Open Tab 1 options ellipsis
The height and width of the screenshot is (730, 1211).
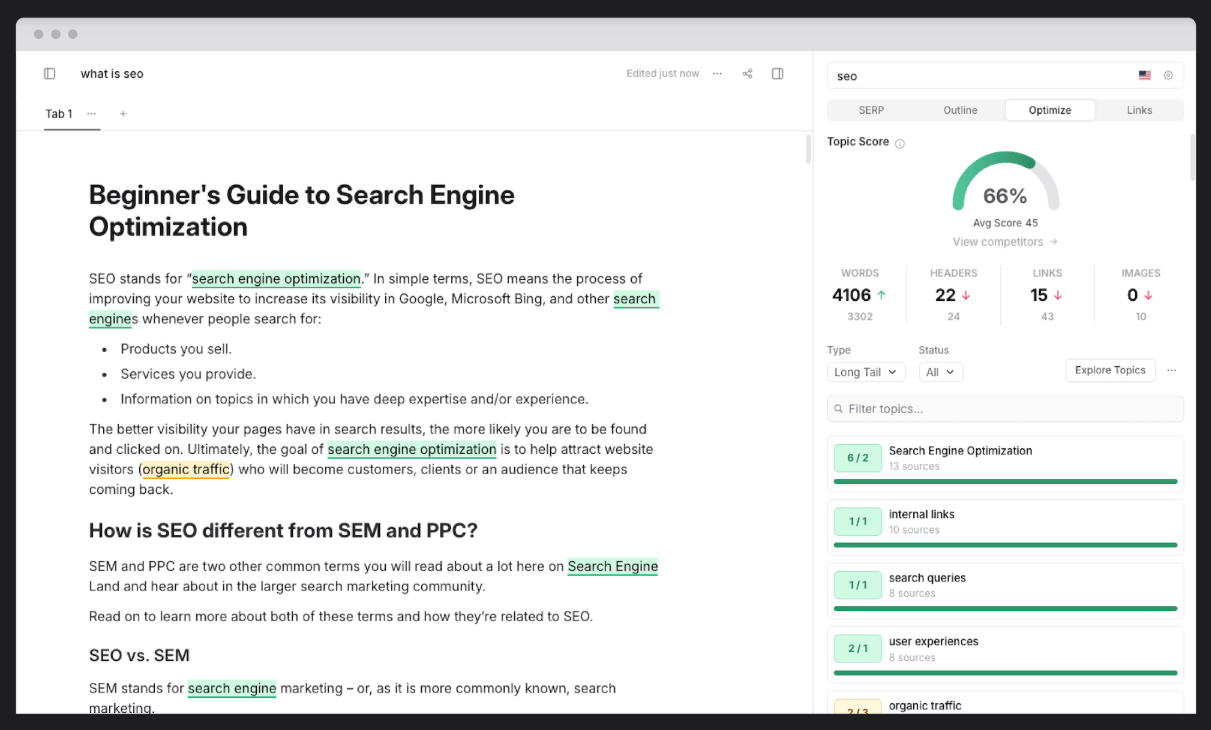tap(91, 114)
